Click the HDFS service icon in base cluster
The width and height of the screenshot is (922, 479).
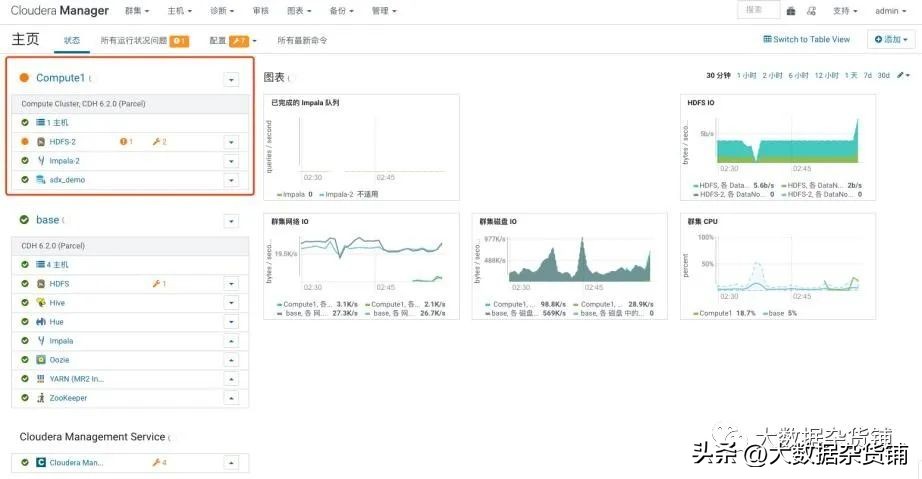[41, 284]
